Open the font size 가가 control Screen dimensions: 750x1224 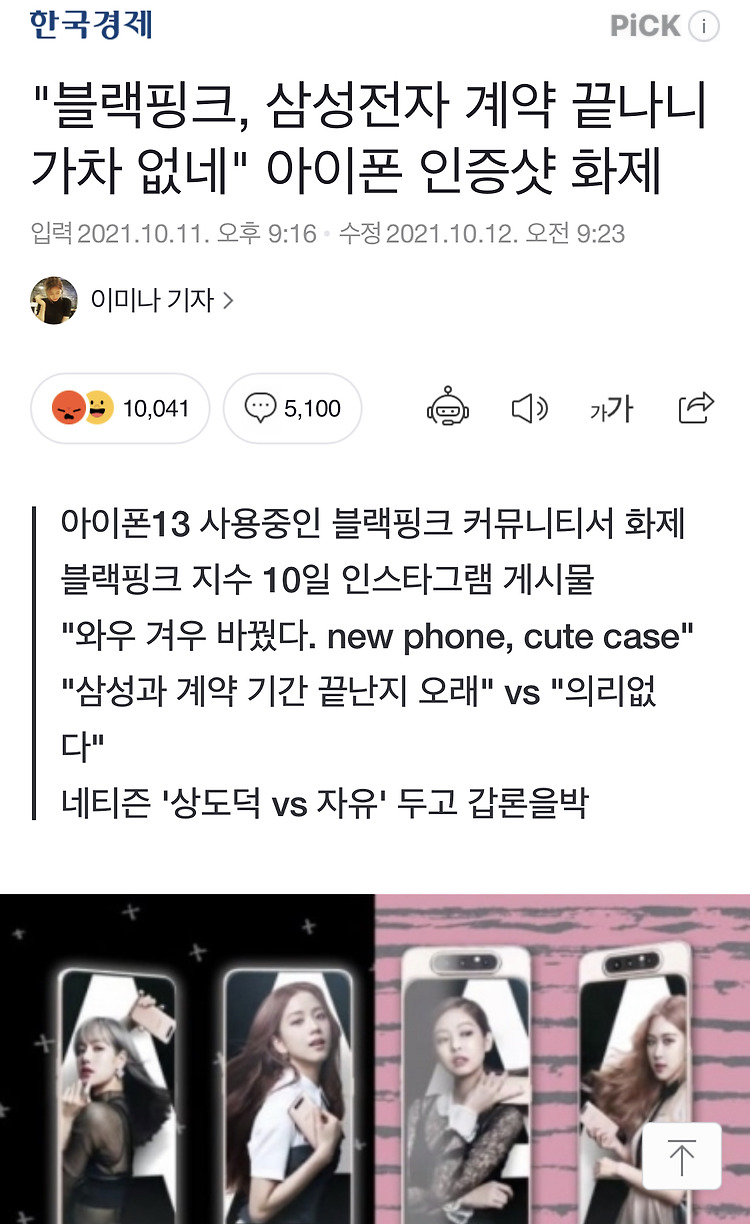click(x=611, y=408)
